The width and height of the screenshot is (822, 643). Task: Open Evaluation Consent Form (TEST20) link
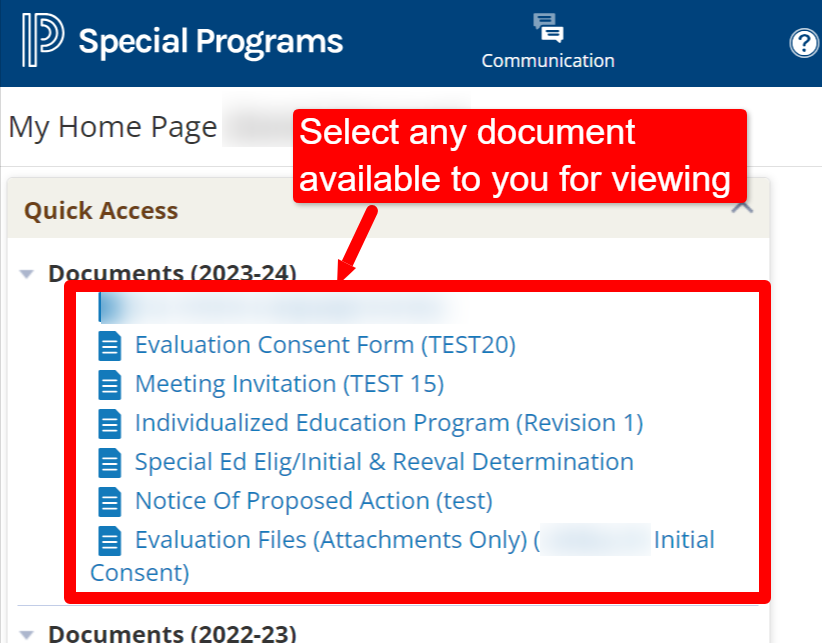click(325, 345)
